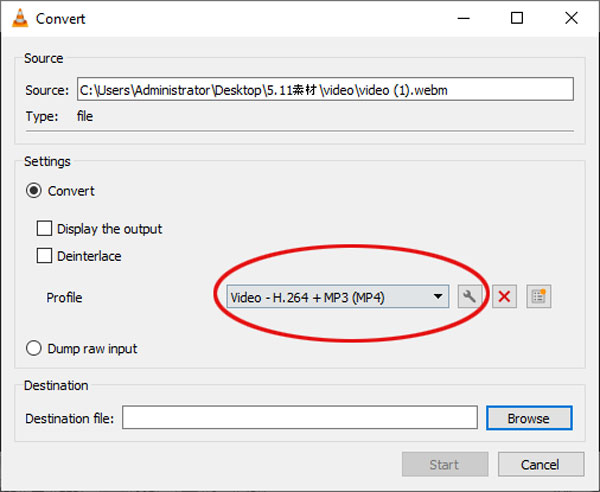Click the Browse button
The image size is (600, 492).
coord(529,418)
